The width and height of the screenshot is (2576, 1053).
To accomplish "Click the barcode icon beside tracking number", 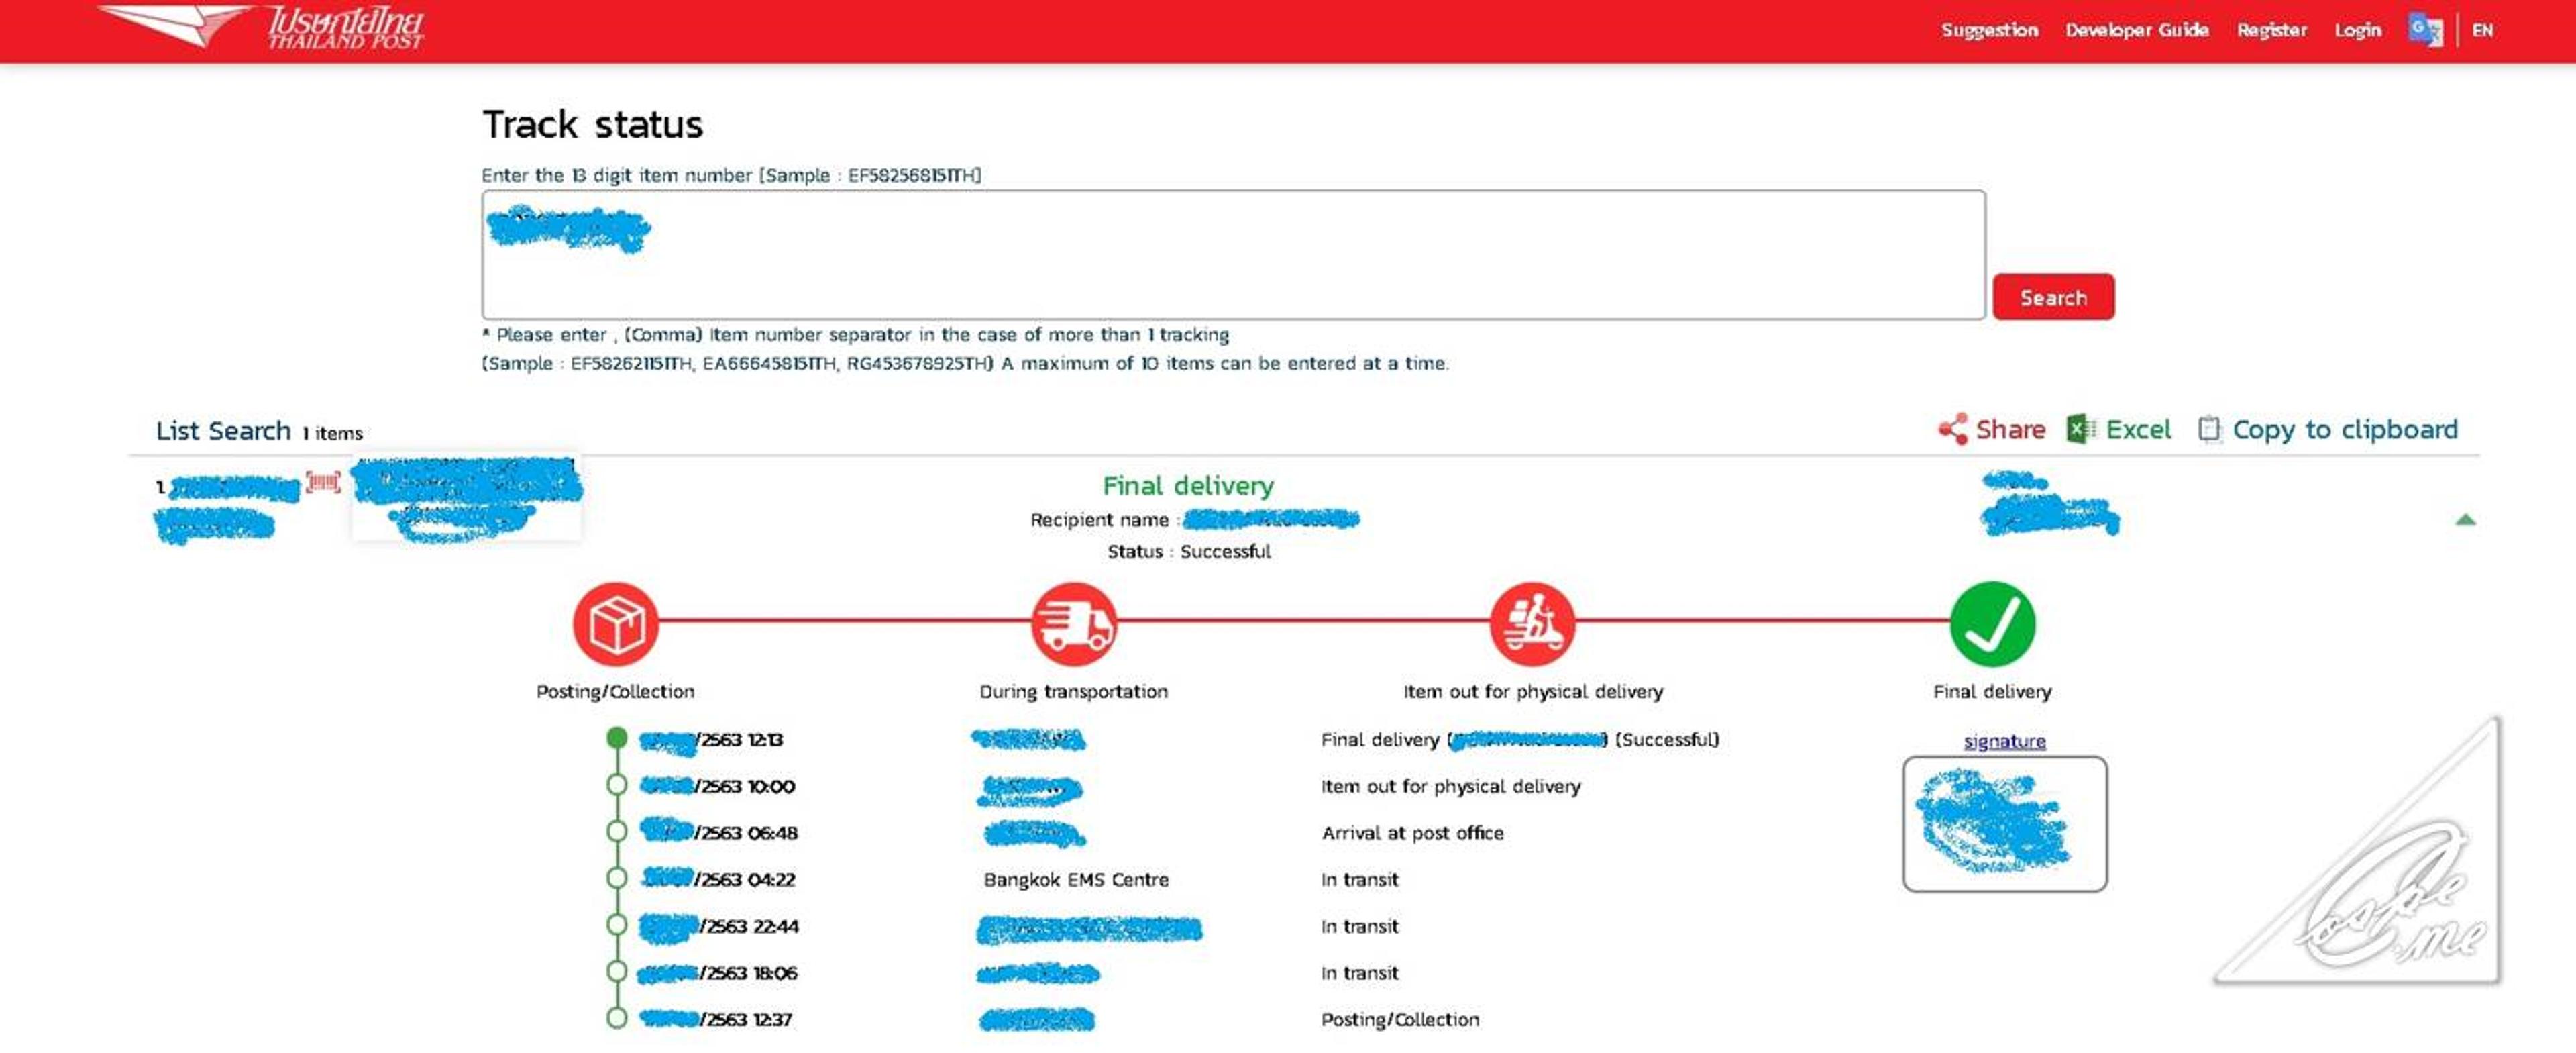I will pos(322,483).
